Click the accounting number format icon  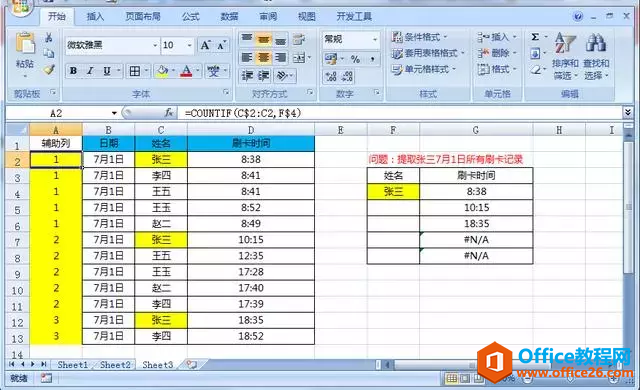[331, 59]
